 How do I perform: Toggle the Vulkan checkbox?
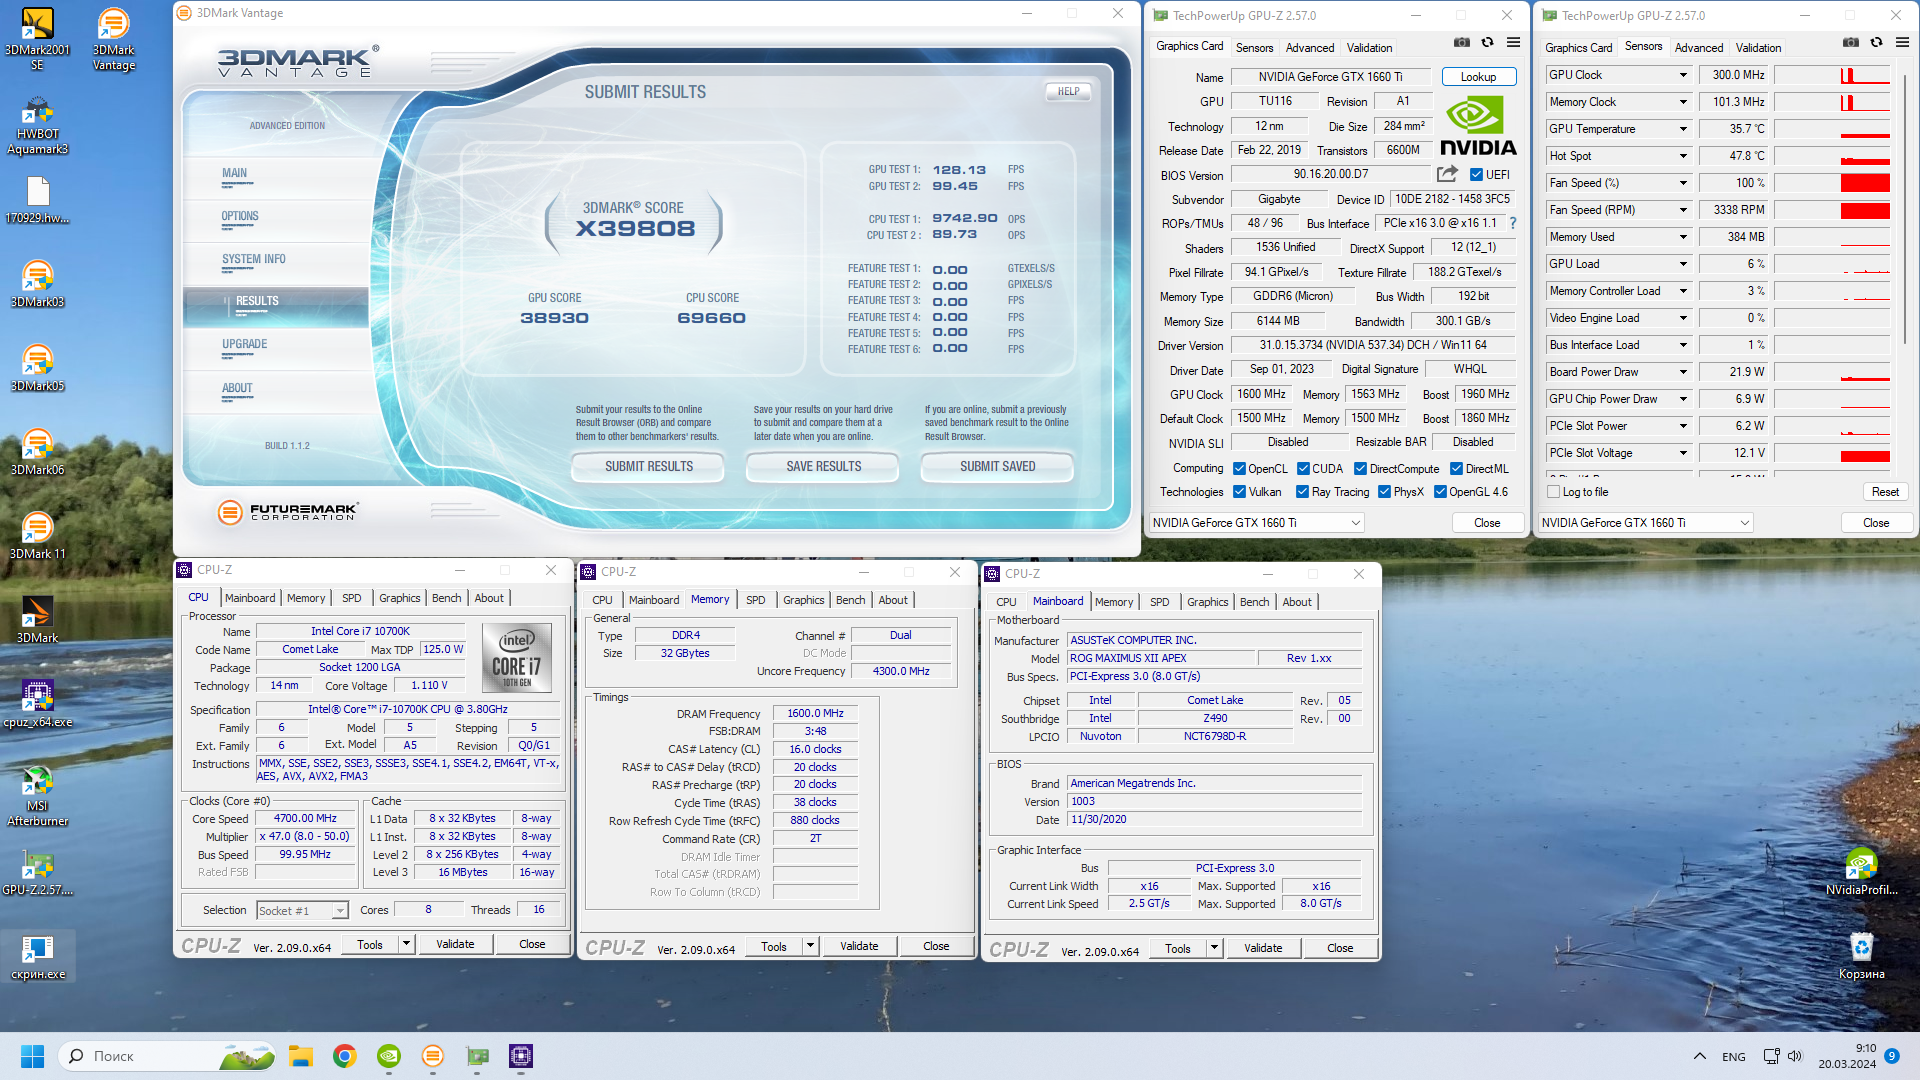click(1239, 492)
